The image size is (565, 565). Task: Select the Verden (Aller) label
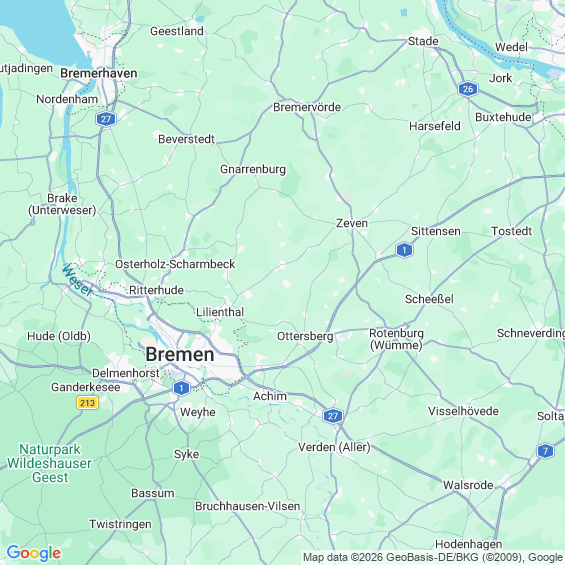pyautogui.click(x=334, y=447)
